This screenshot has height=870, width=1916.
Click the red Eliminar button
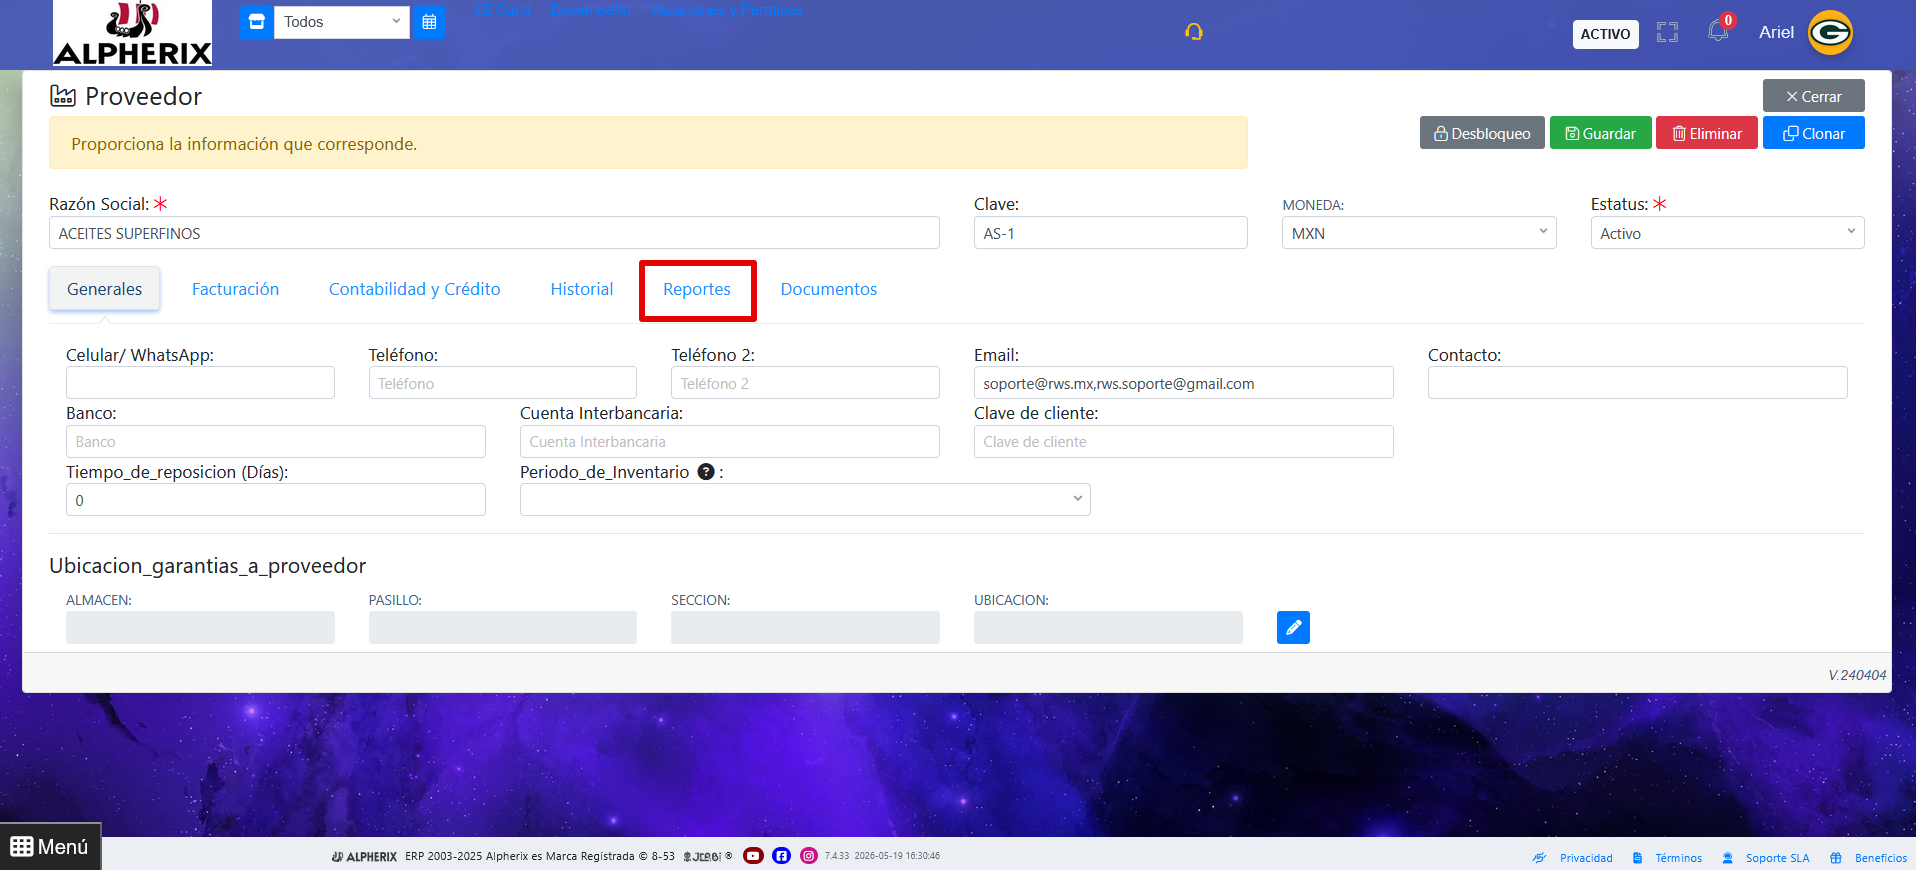tap(1706, 133)
